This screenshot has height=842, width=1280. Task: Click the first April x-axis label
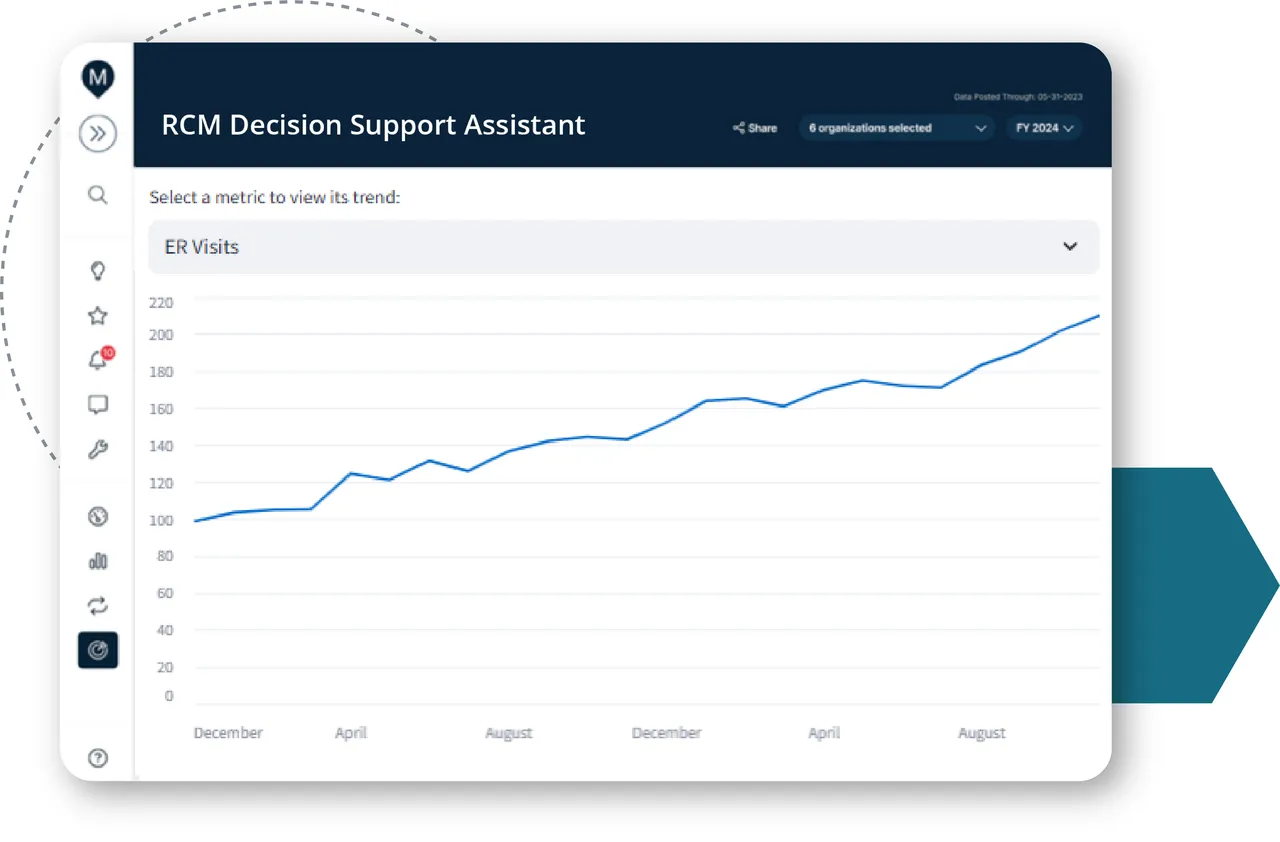pyautogui.click(x=351, y=733)
